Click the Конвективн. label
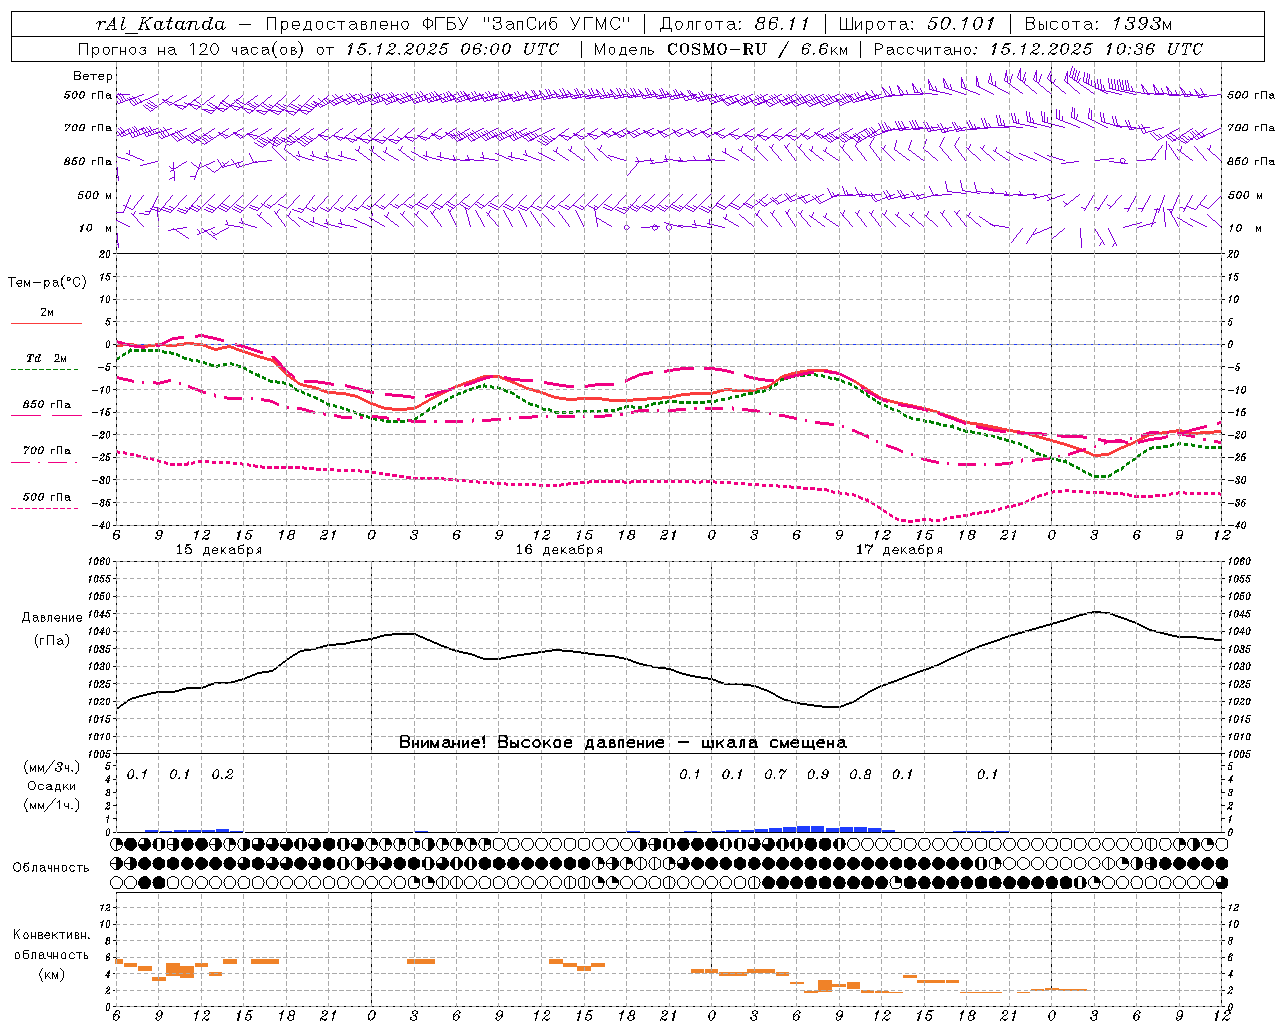 pos(51,935)
